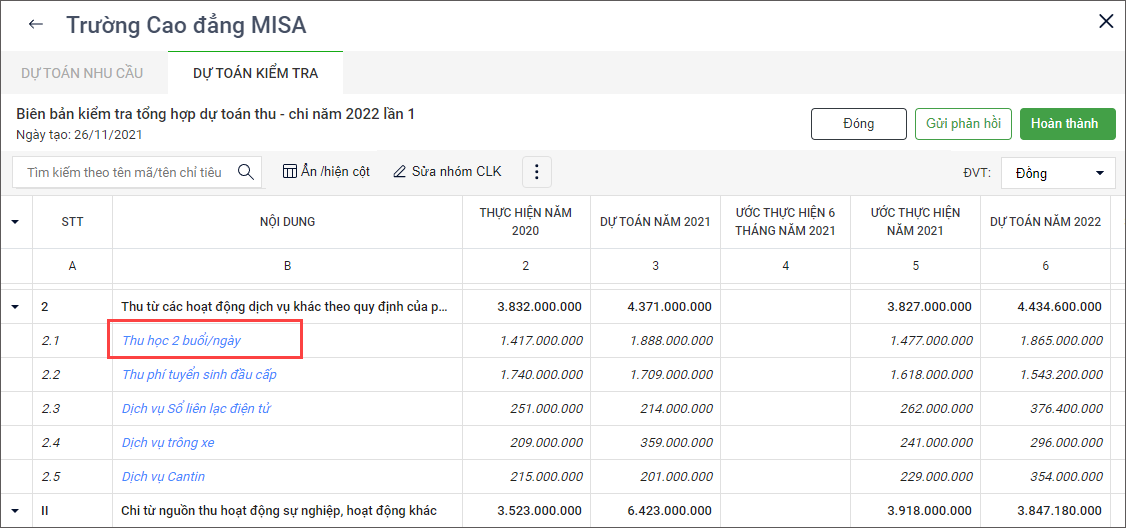Open the Dịch vụ trông xe link
Image resolution: width=1126 pixels, height=528 pixels.
point(168,443)
